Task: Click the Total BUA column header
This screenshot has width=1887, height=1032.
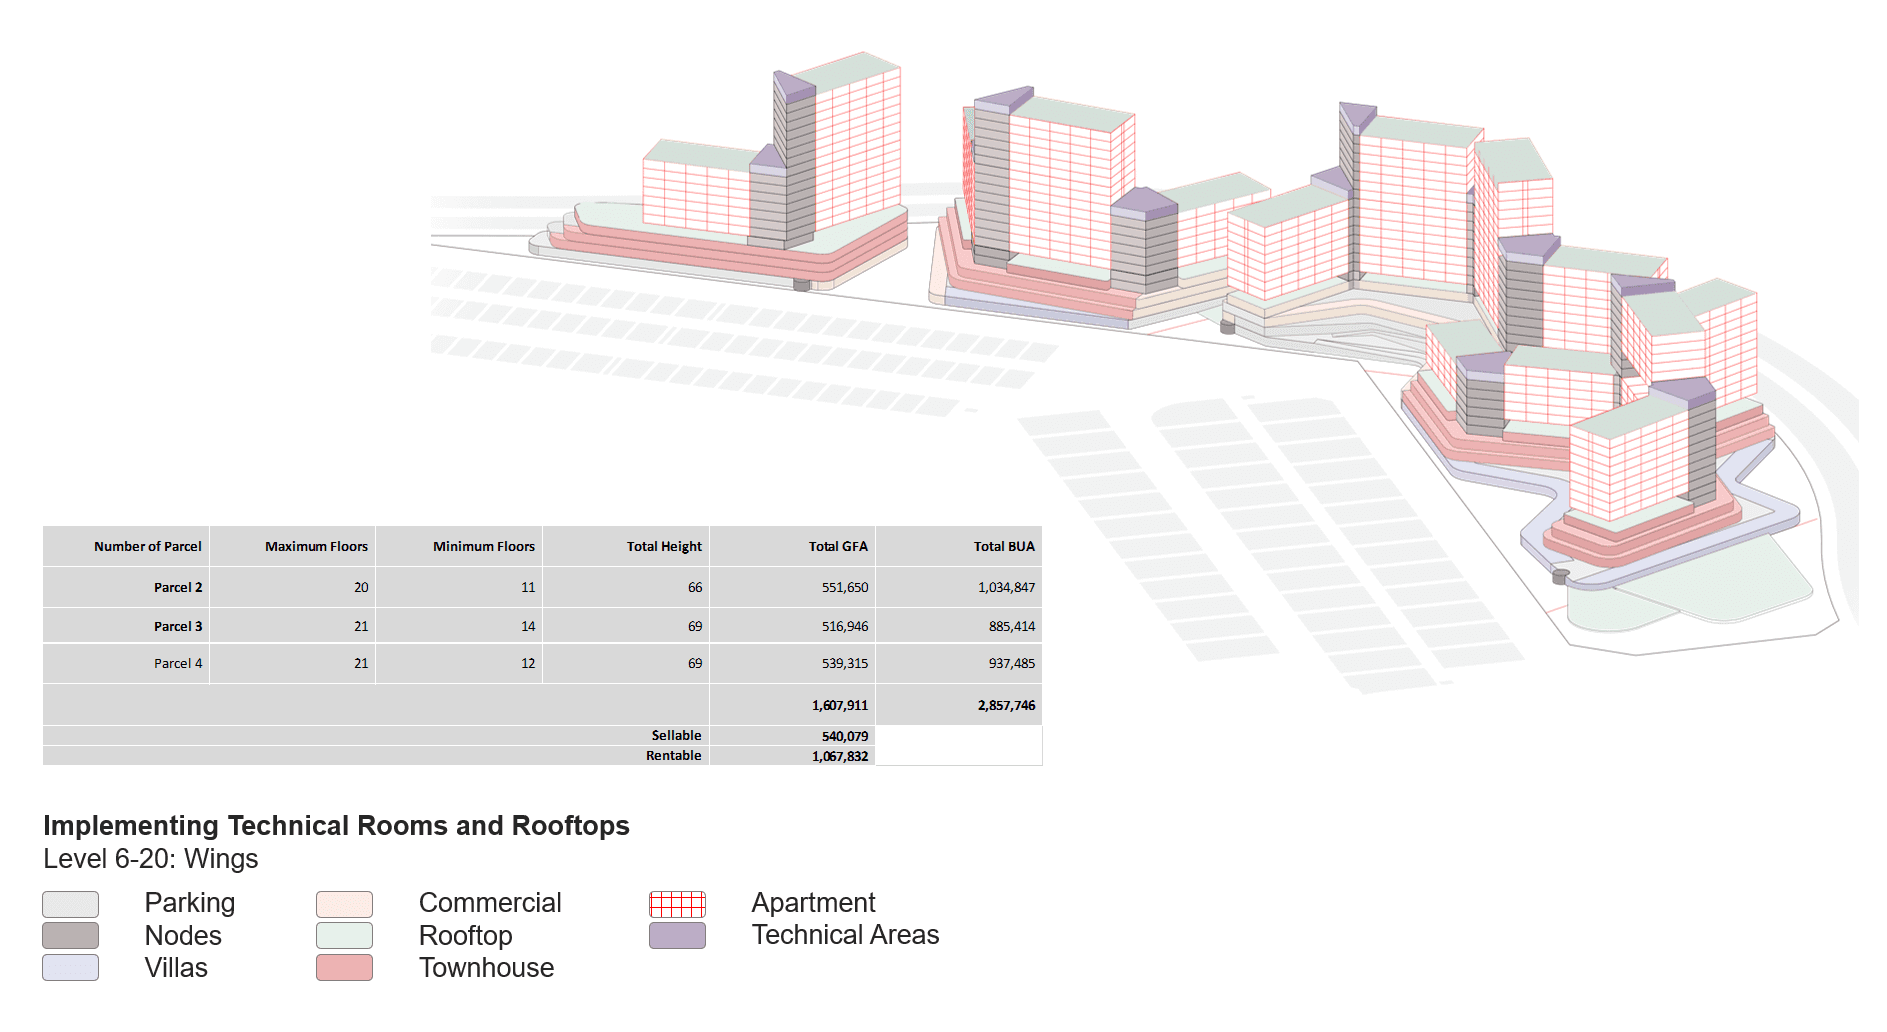Action: [x=1004, y=547]
